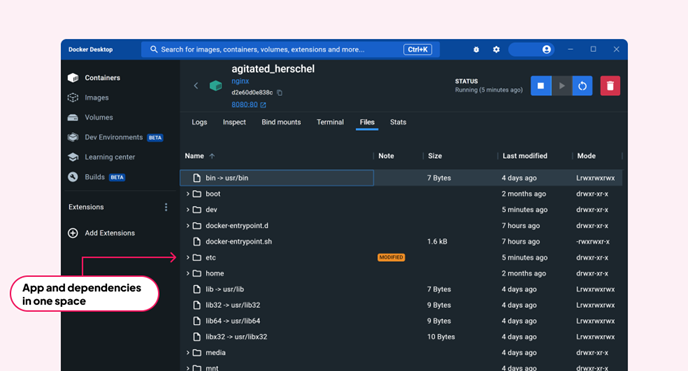Screen dimensions: 688x371
Task: Open the troubleshoot bug icon
Action: (476, 50)
